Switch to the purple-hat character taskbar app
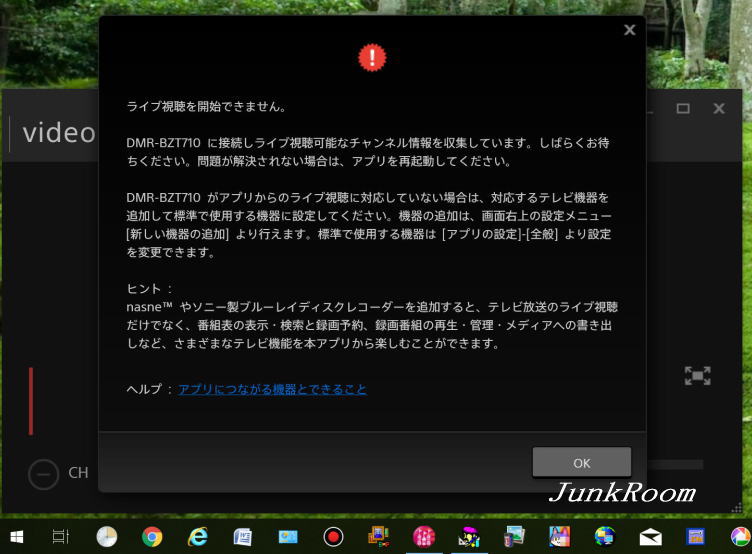This screenshot has height=554, width=752. coord(469,537)
